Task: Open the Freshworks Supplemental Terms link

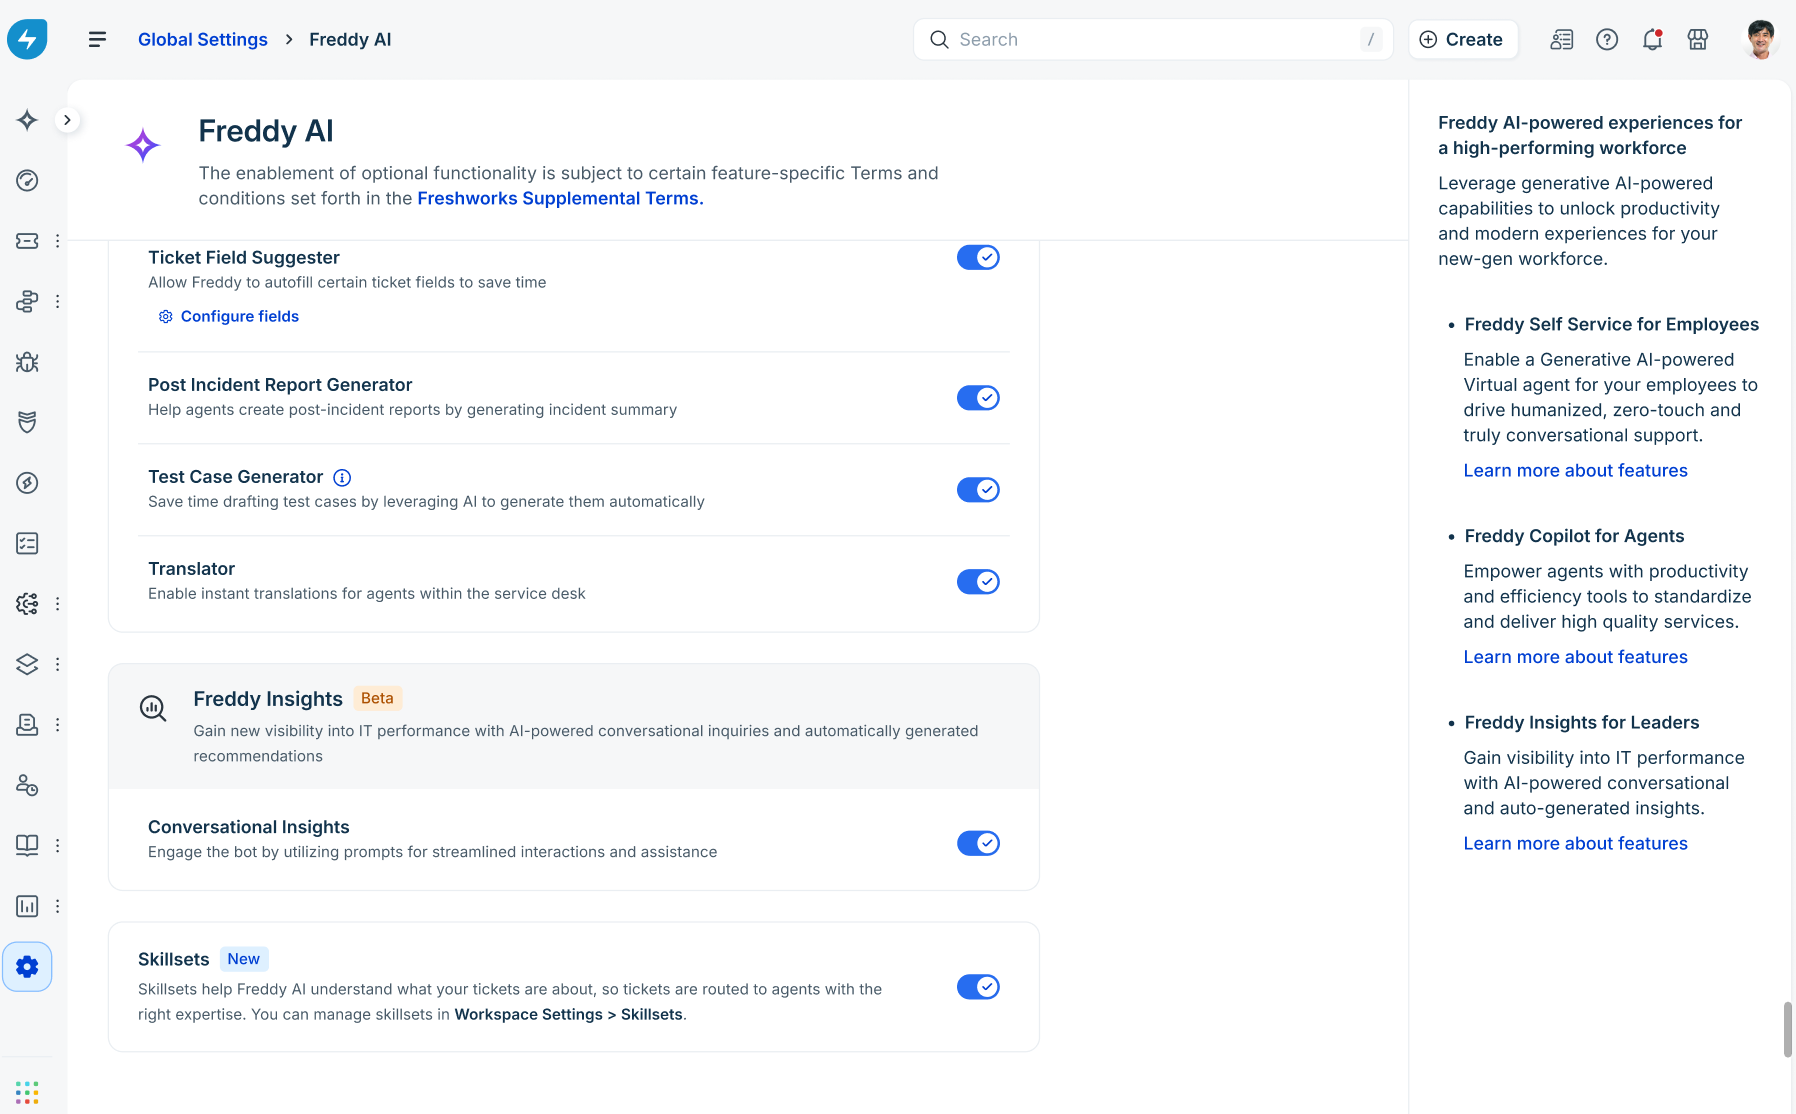Action: pyautogui.click(x=561, y=198)
